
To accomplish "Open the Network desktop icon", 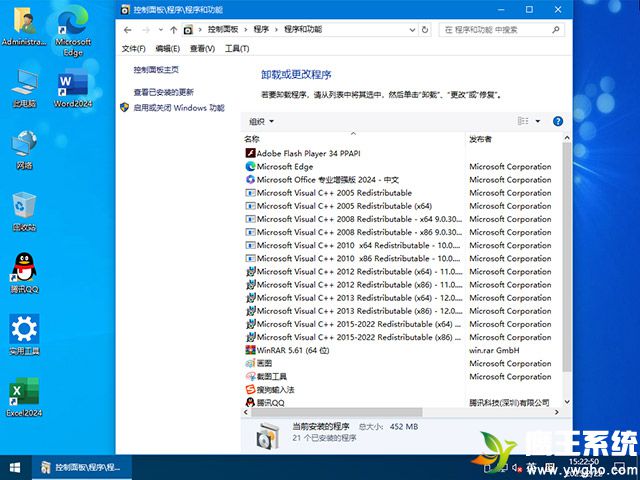I will (x=24, y=149).
